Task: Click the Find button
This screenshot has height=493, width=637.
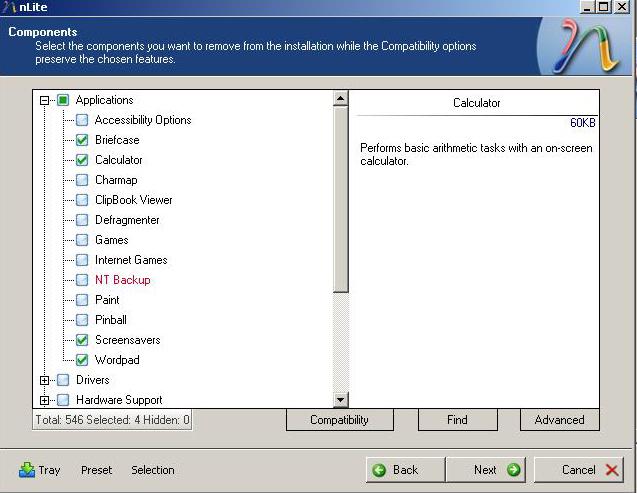Action: (x=457, y=419)
